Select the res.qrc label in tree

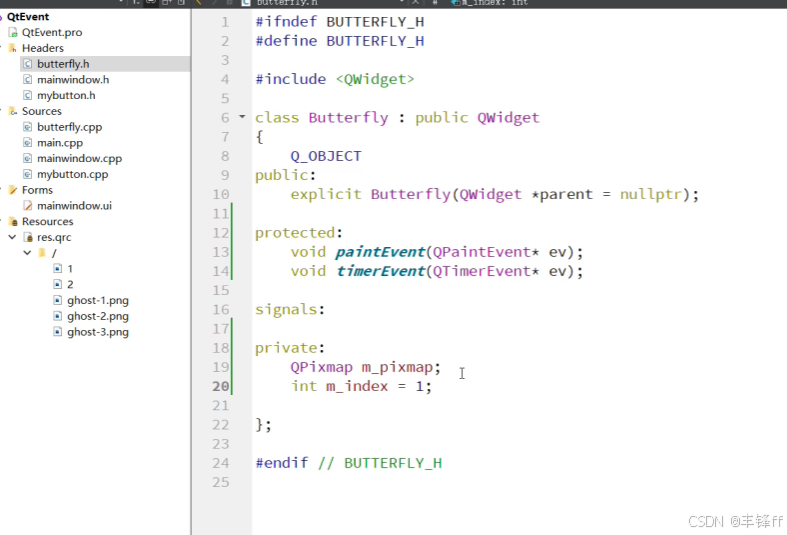(54, 237)
